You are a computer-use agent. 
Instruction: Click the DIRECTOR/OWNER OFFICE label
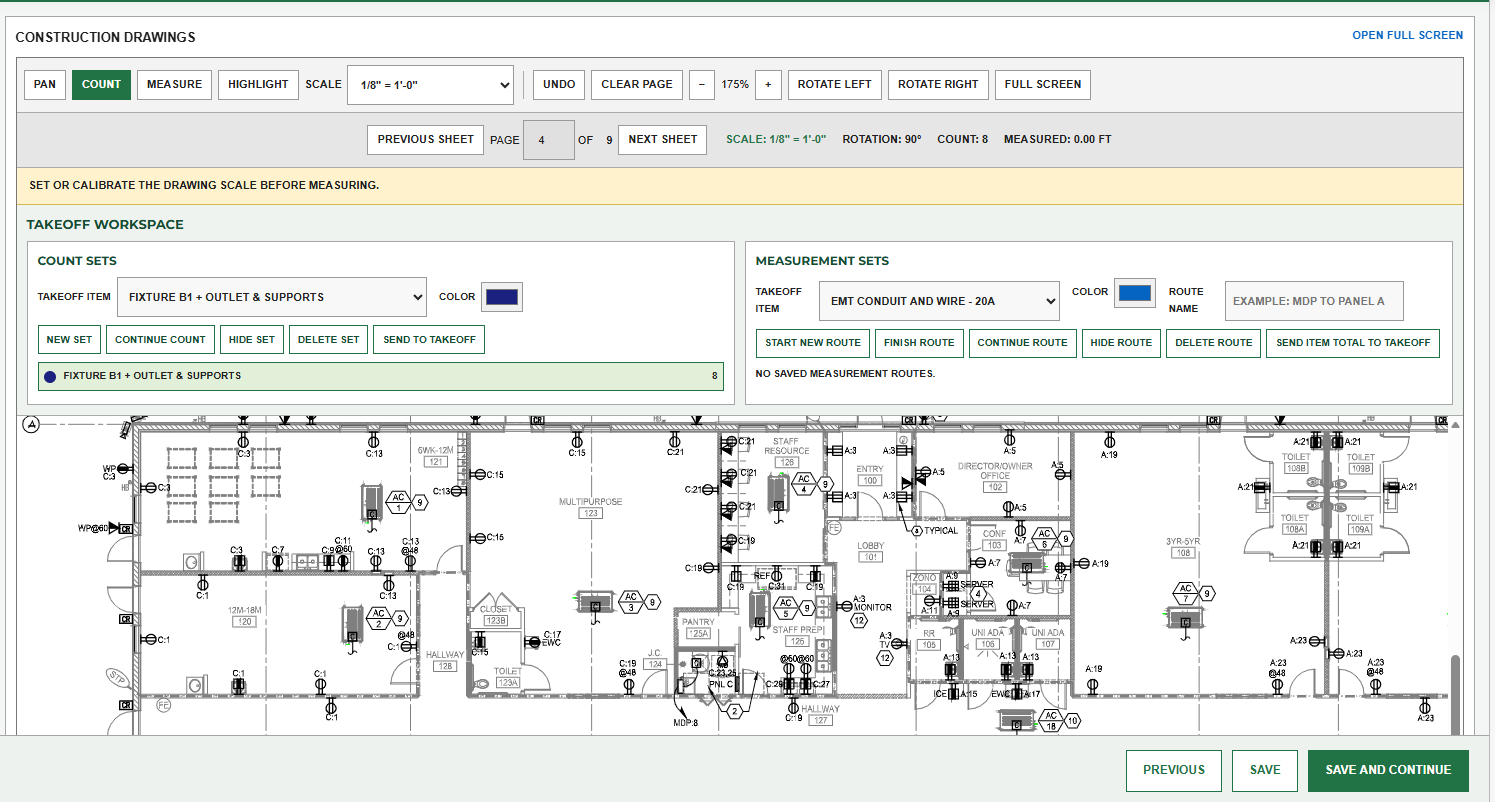click(x=995, y=470)
